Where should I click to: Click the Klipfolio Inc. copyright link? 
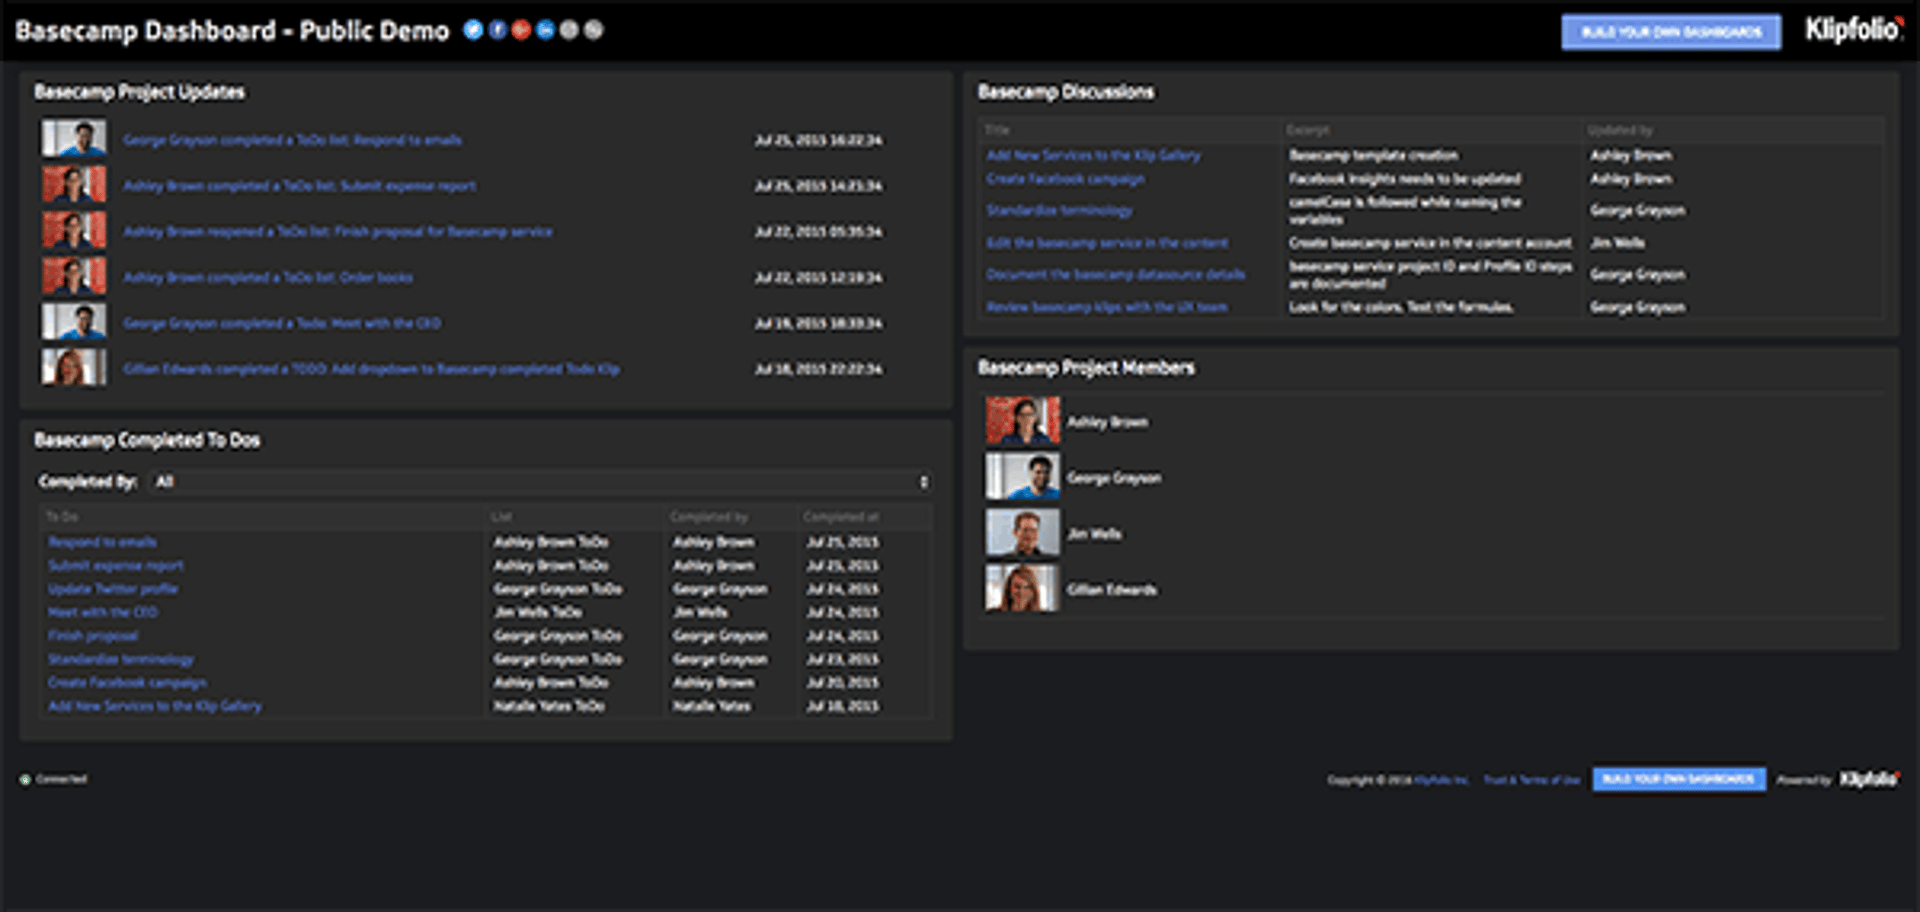click(1441, 780)
